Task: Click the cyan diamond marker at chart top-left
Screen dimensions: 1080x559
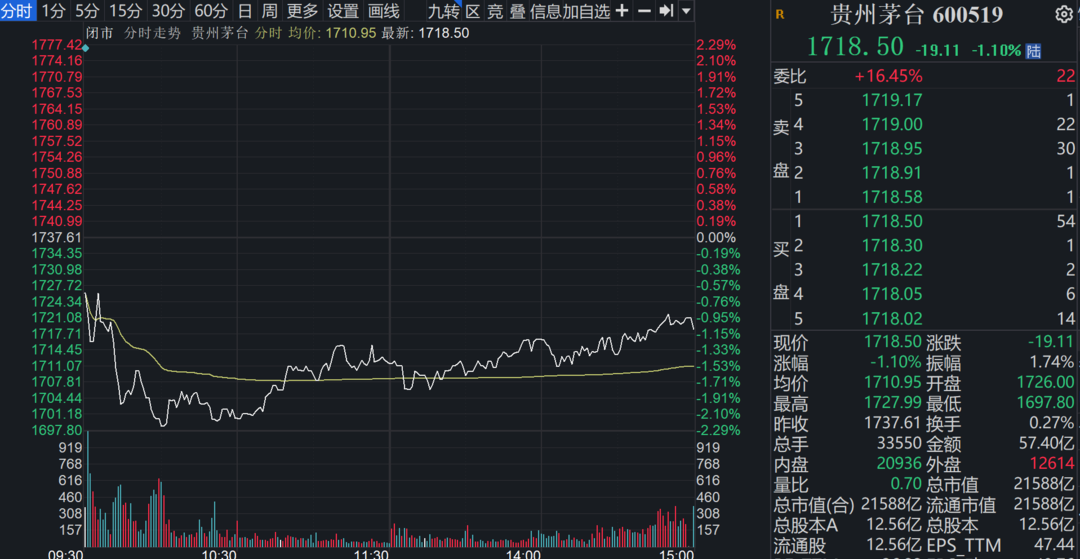Action: tap(85, 48)
